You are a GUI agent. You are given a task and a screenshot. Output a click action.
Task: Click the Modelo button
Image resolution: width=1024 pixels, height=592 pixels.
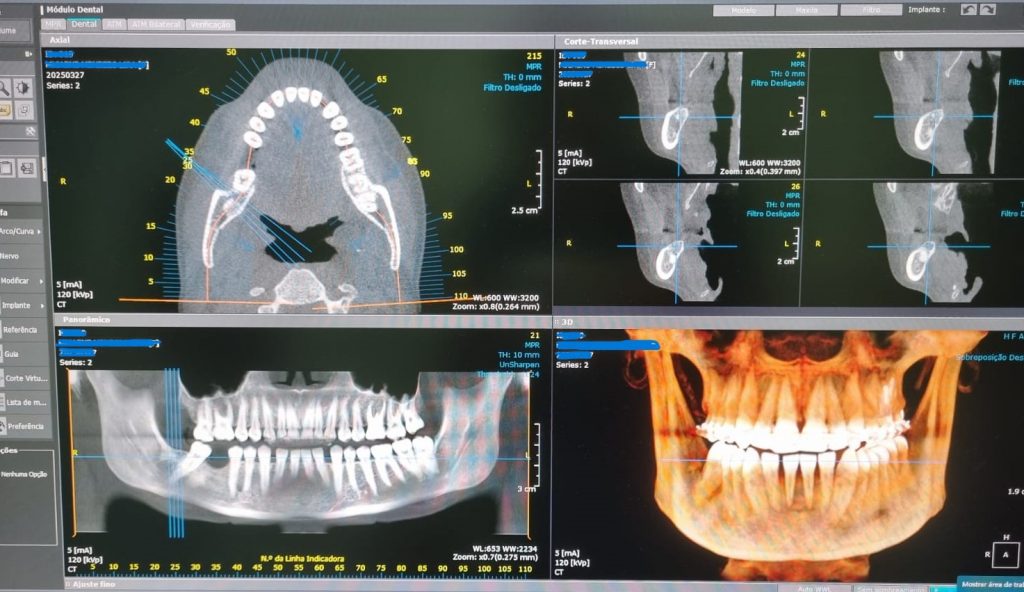coord(743,10)
